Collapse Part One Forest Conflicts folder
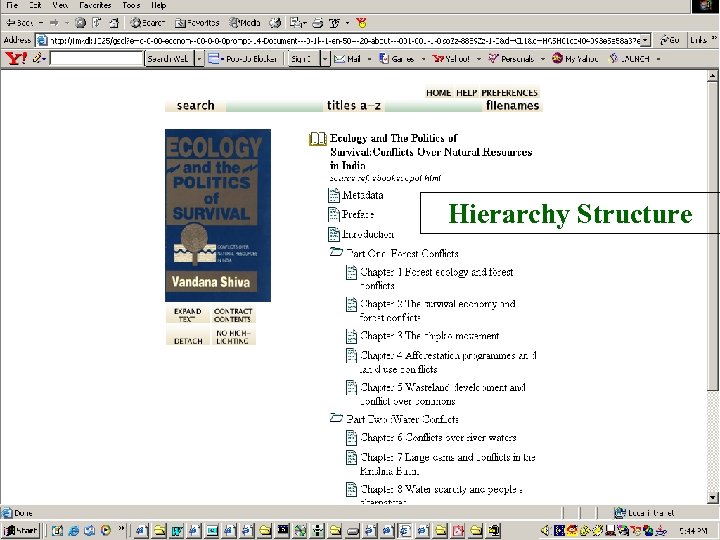Screen dimensions: 720x540 click(x=337, y=252)
